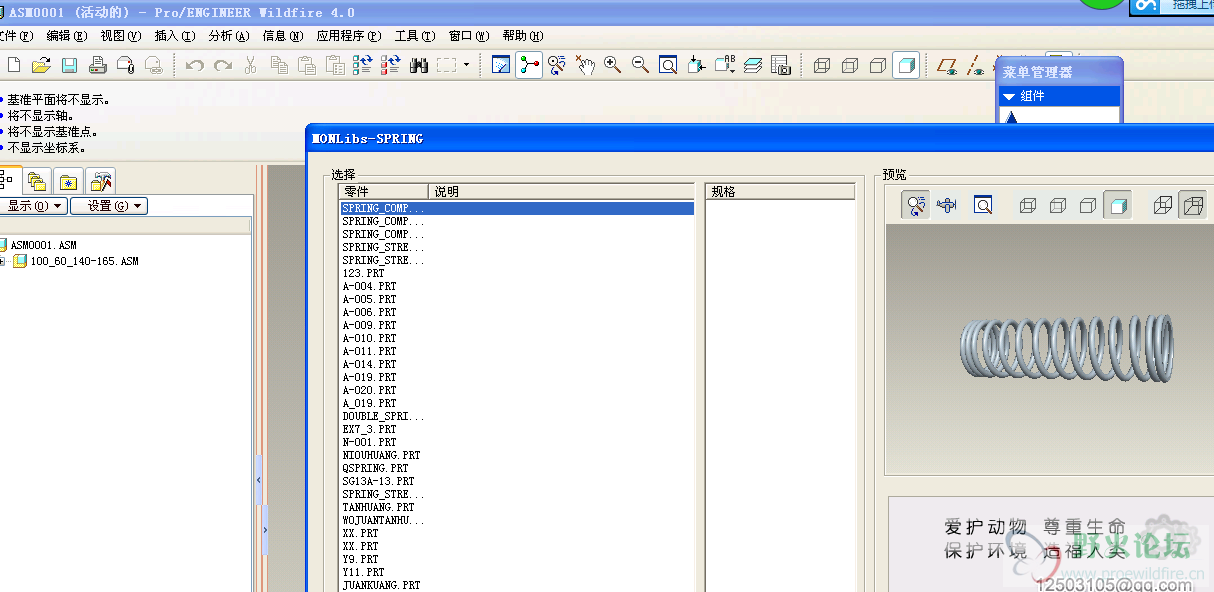Toggle spin center in the main toolbar
The image size is (1214, 592).
529,65
